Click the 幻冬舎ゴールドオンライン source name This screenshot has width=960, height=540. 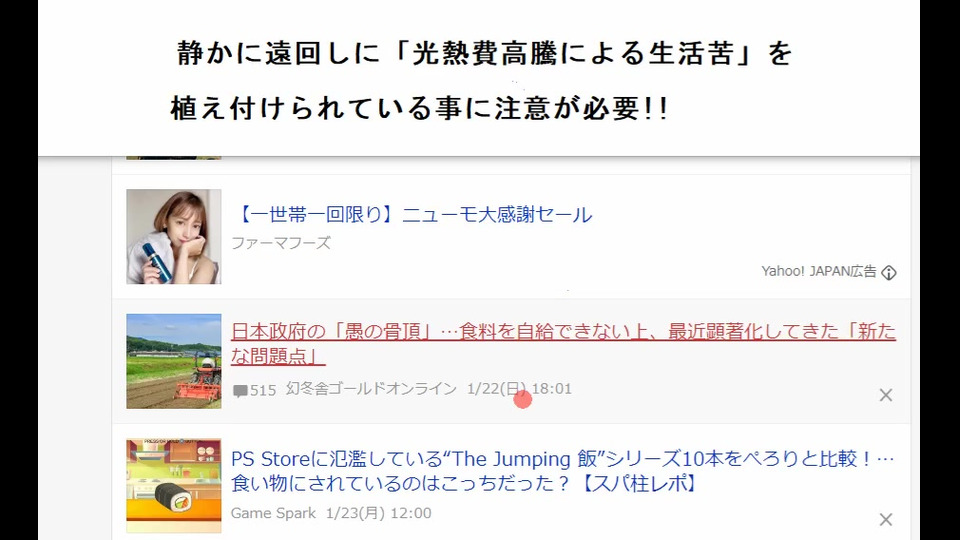[371, 389]
